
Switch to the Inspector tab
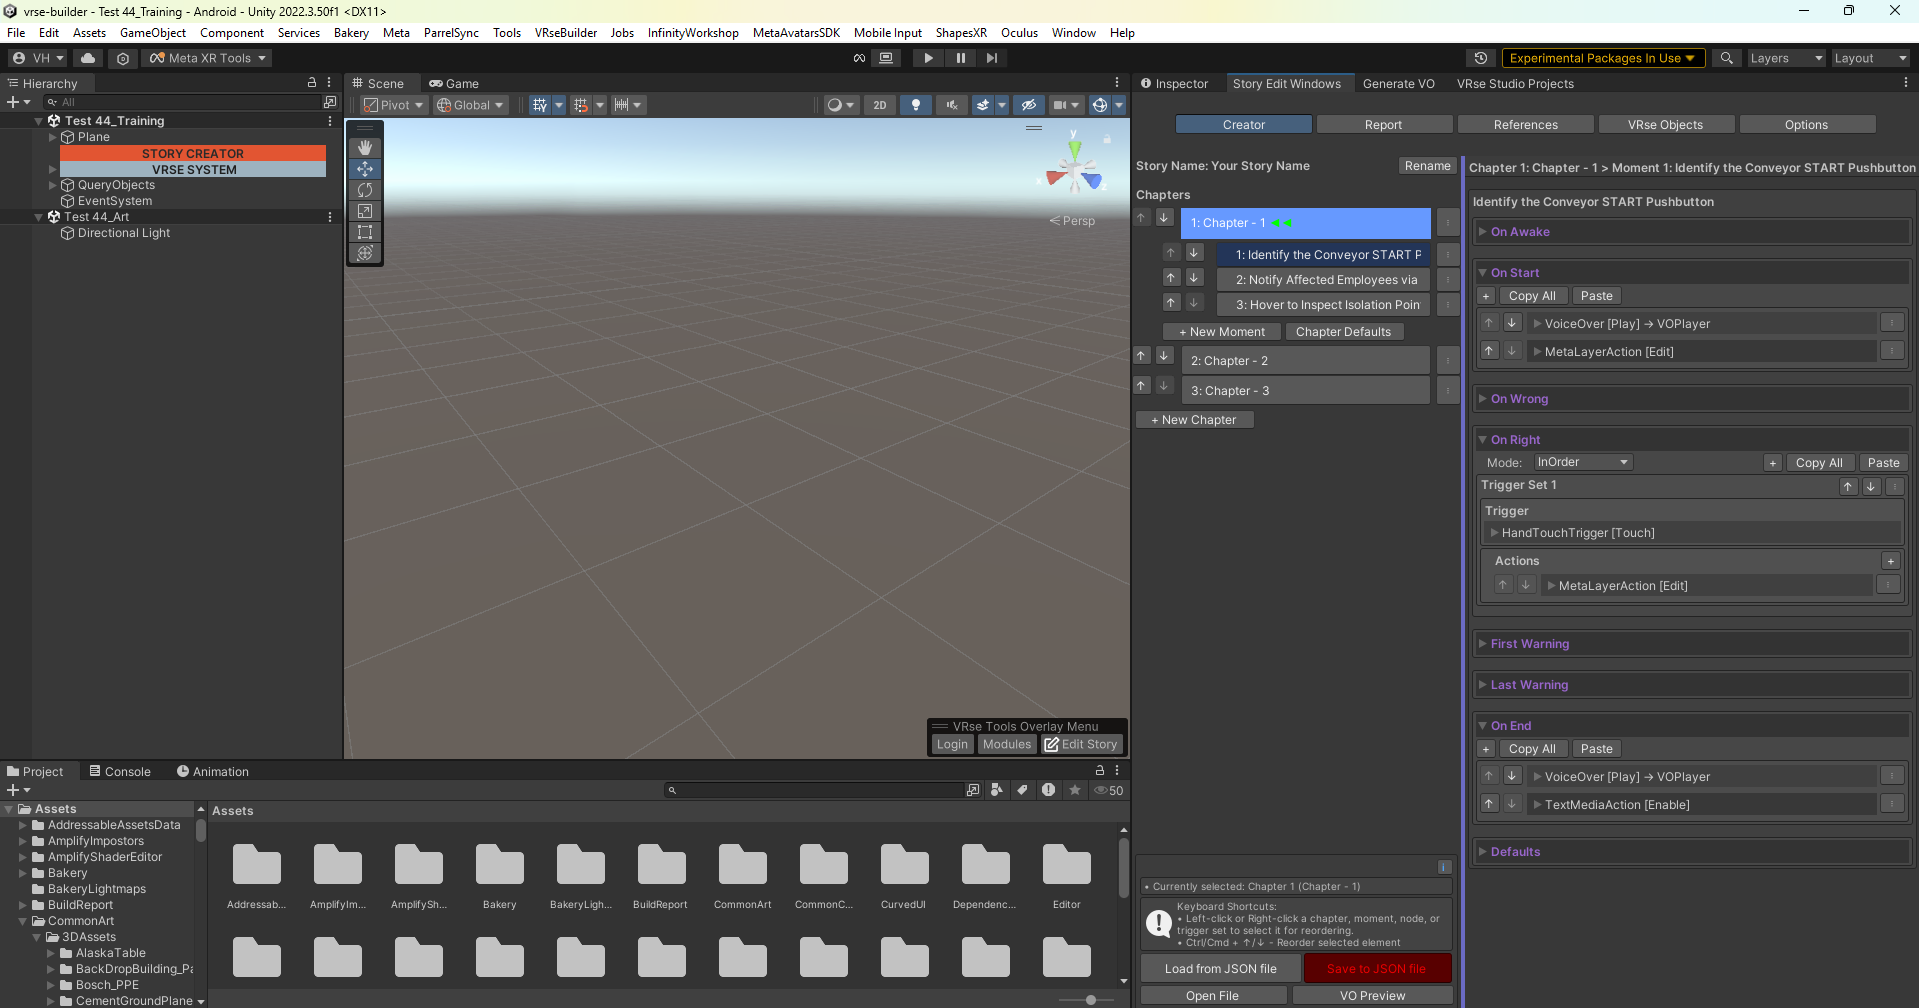1175,84
